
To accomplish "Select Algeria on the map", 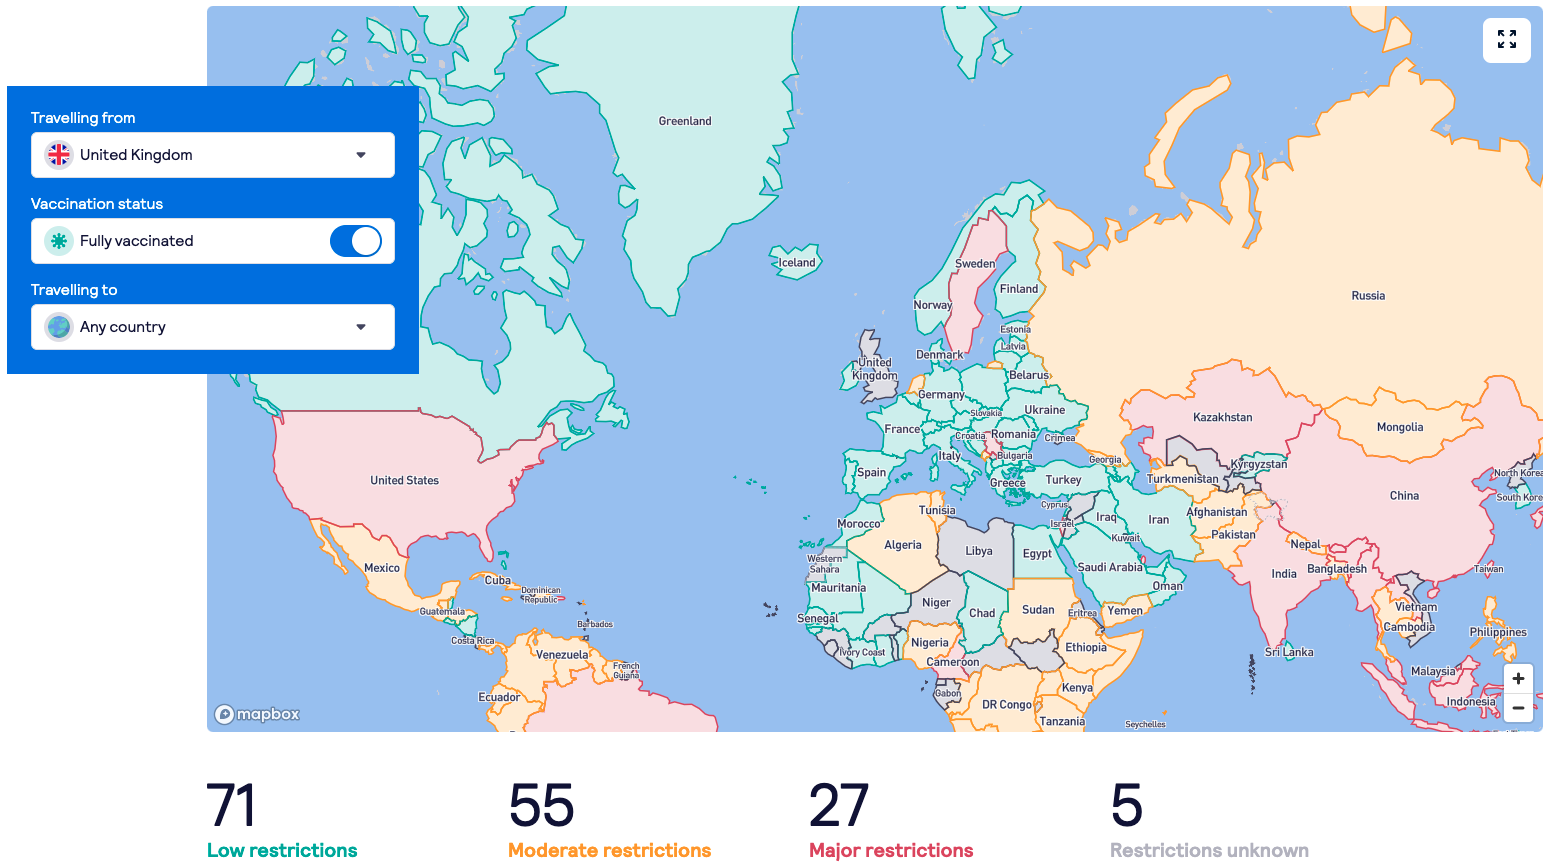I will 903,545.
